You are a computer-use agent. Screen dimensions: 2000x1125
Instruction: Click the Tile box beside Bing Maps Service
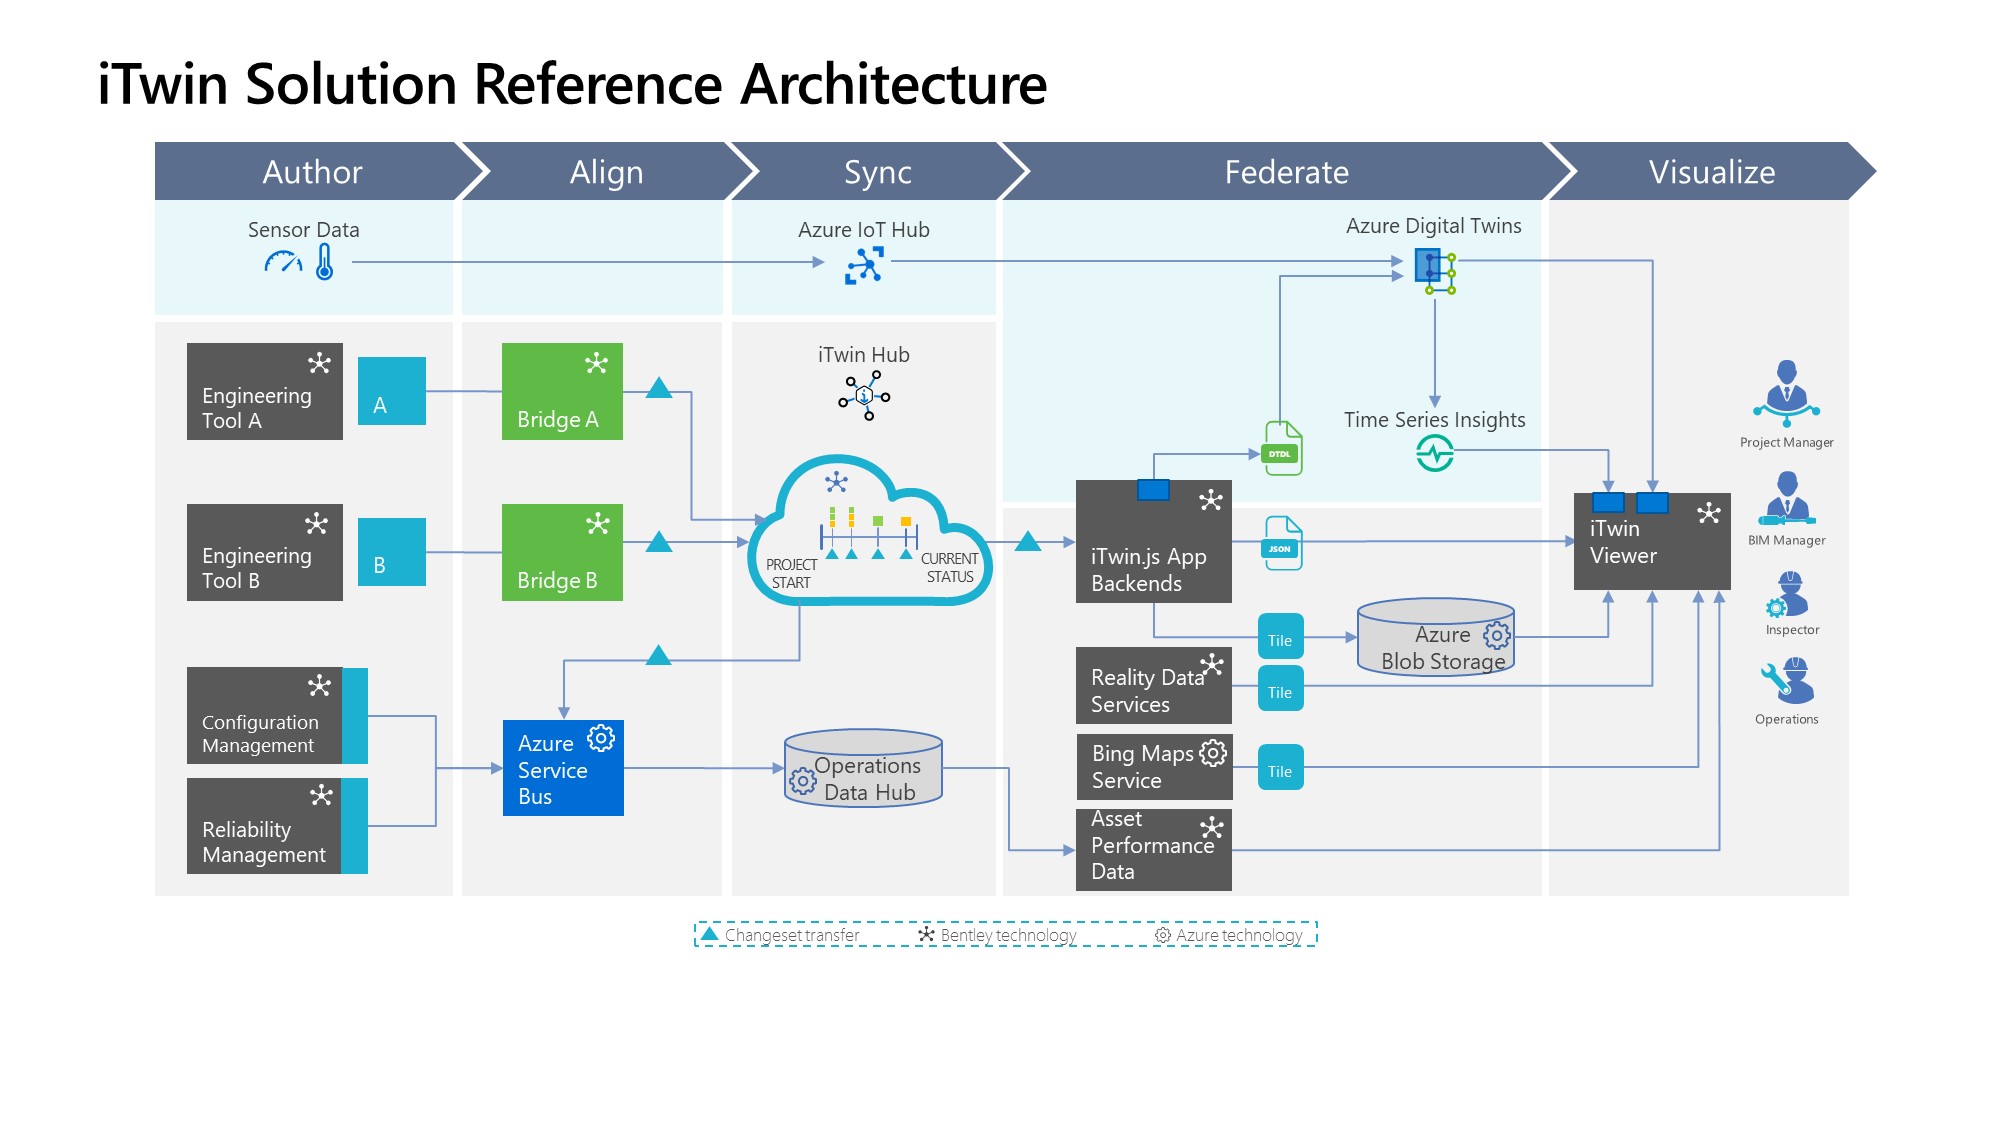(1280, 768)
